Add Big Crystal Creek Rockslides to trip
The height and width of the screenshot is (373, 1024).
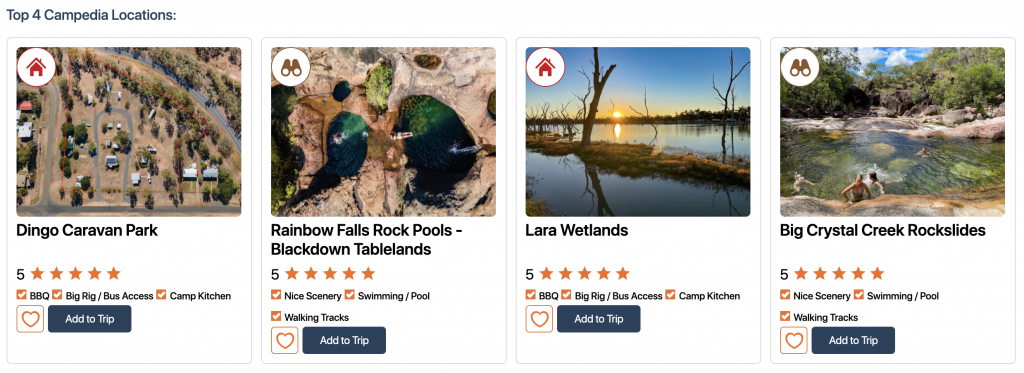[854, 340]
